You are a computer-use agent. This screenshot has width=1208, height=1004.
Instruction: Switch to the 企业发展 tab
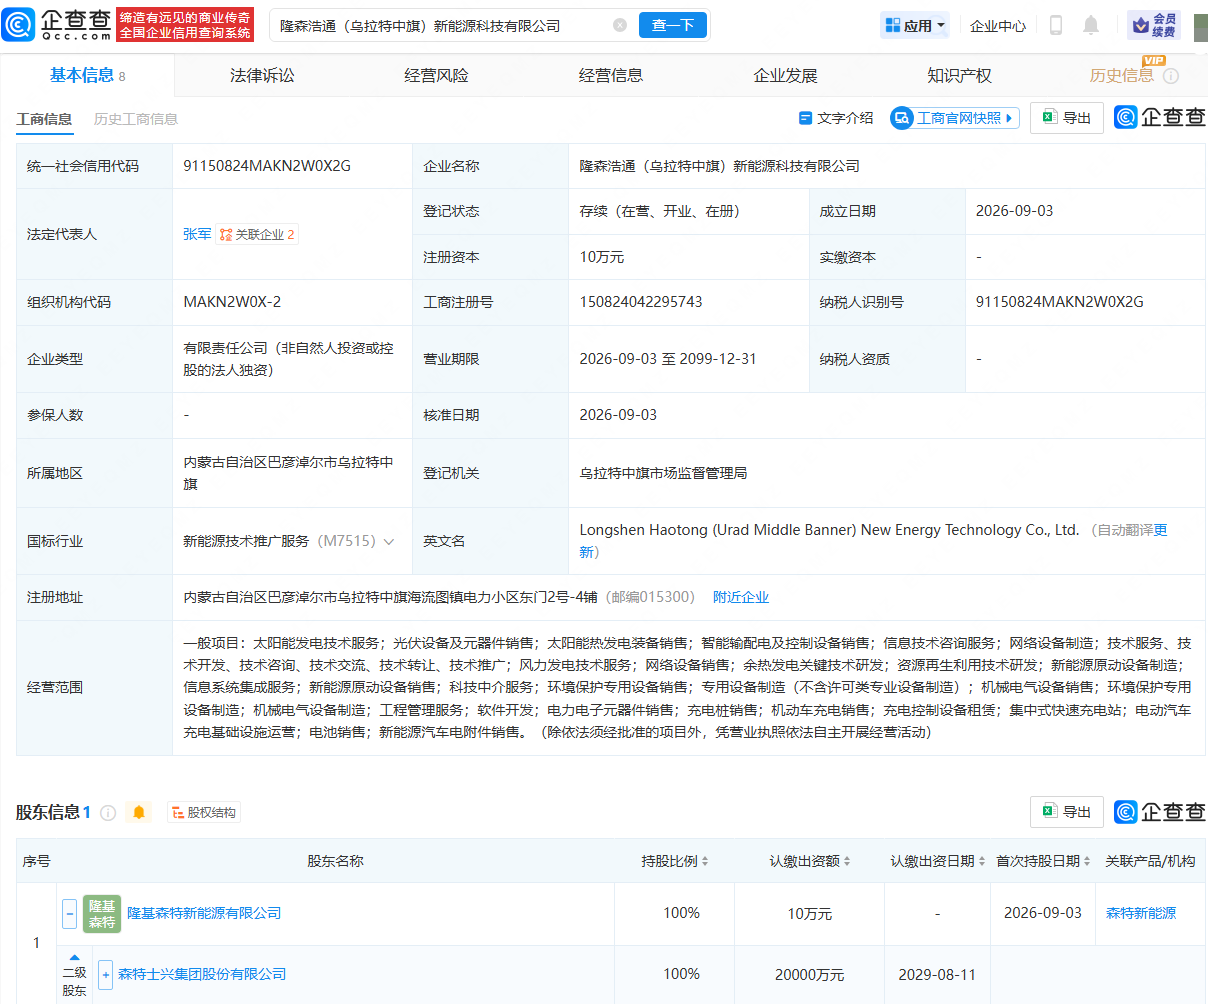click(x=785, y=75)
